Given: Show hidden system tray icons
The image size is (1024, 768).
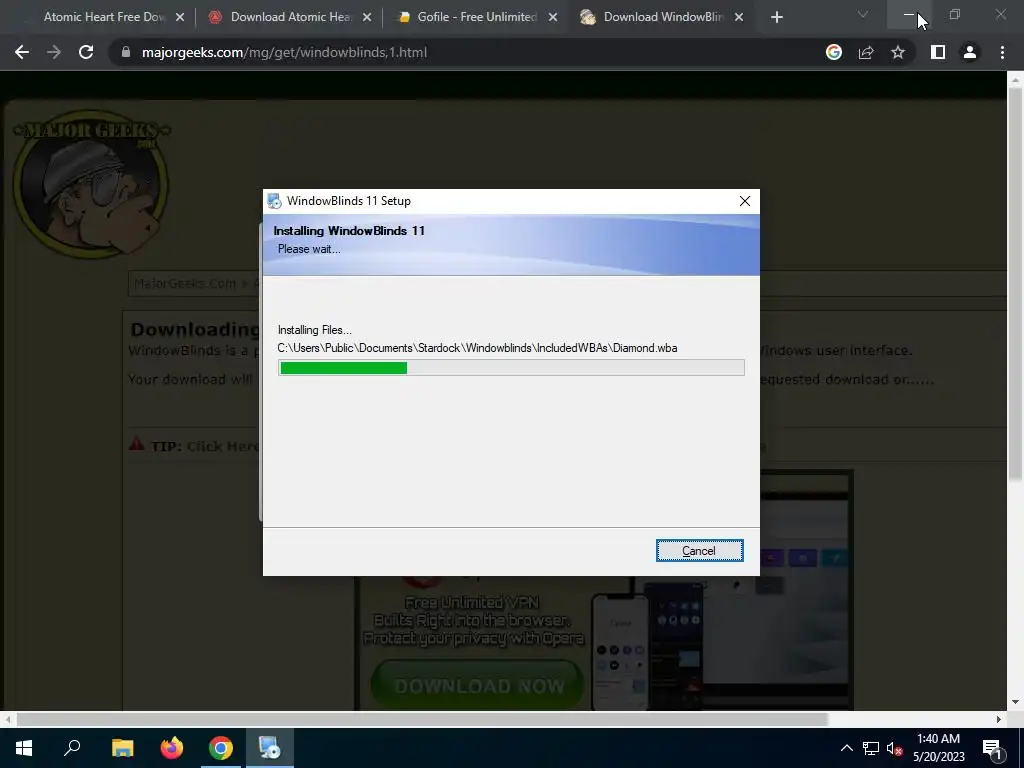Looking at the screenshot, I should [x=846, y=748].
